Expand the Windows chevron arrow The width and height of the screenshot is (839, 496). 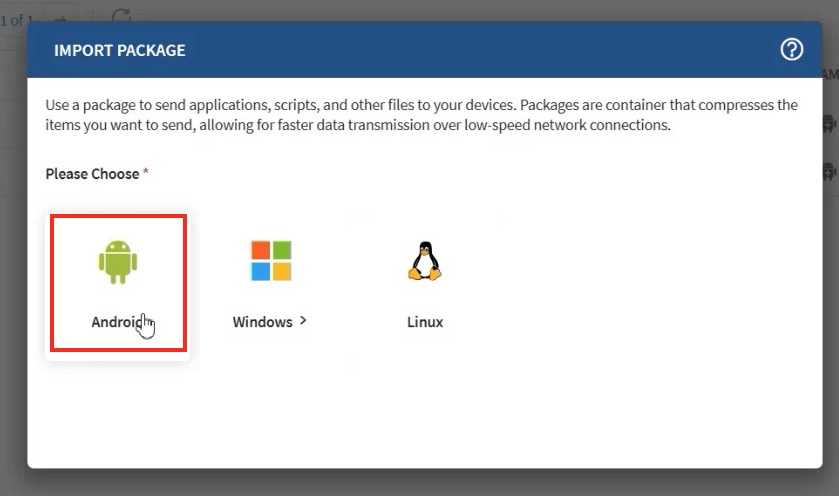click(303, 321)
